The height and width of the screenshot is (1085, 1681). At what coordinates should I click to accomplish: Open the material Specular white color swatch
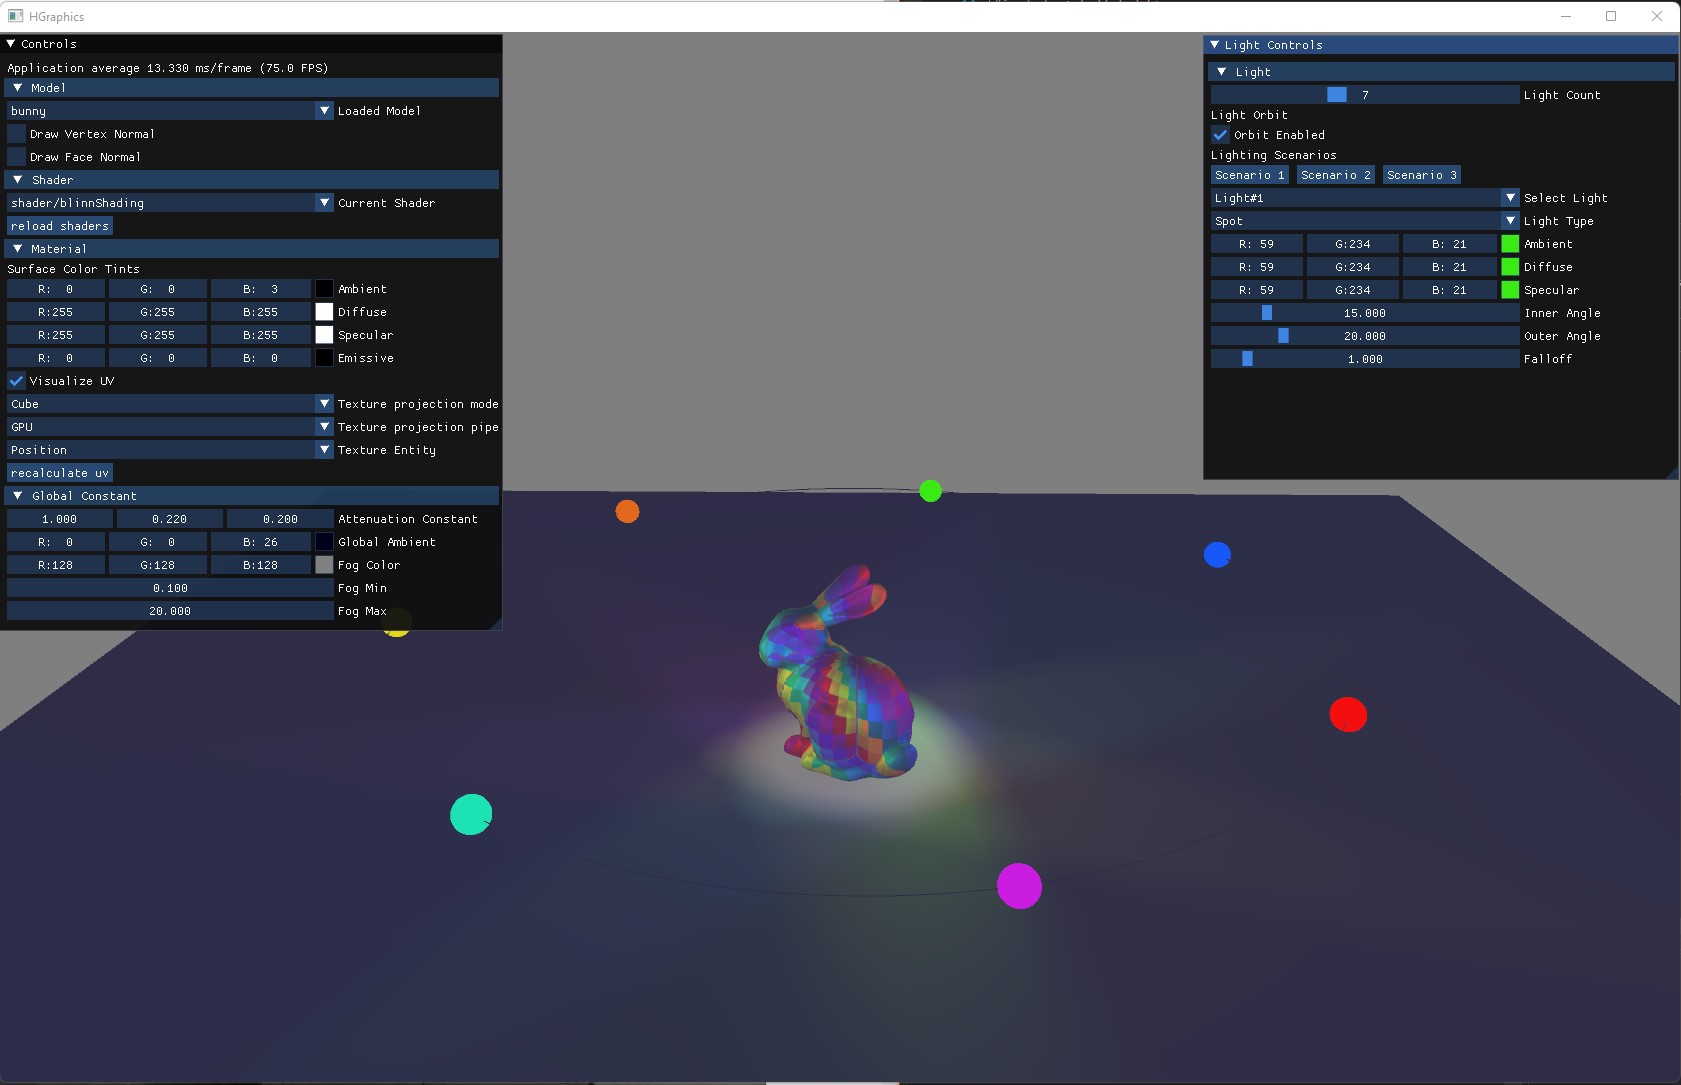point(324,335)
